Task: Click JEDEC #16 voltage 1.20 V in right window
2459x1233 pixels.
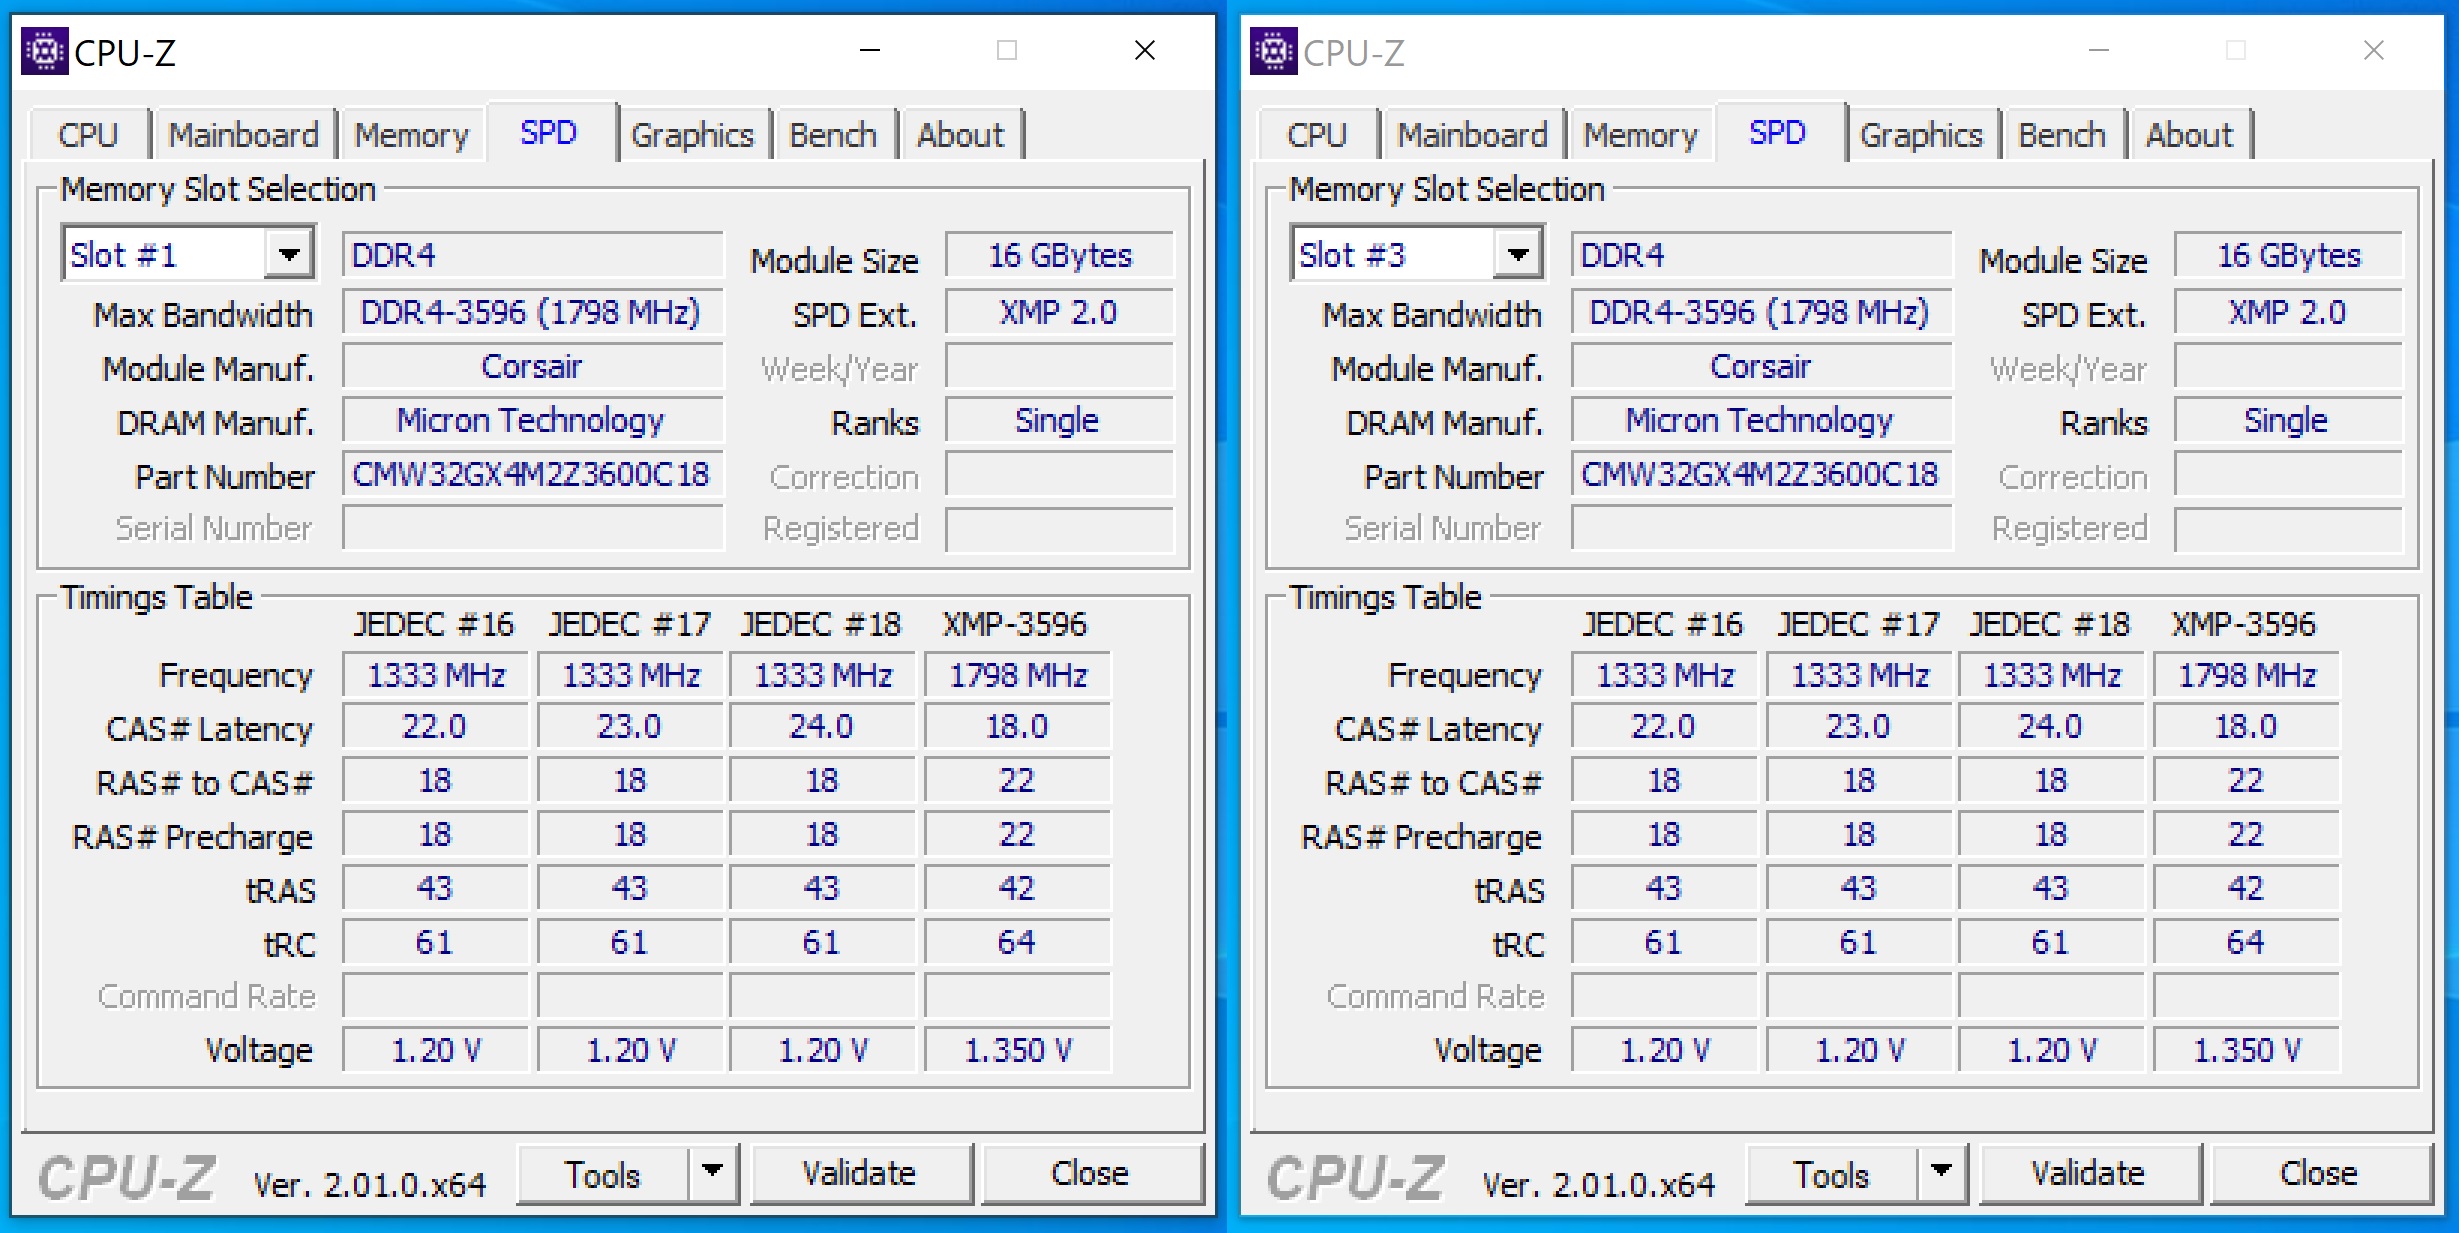Action: coord(1664,1050)
